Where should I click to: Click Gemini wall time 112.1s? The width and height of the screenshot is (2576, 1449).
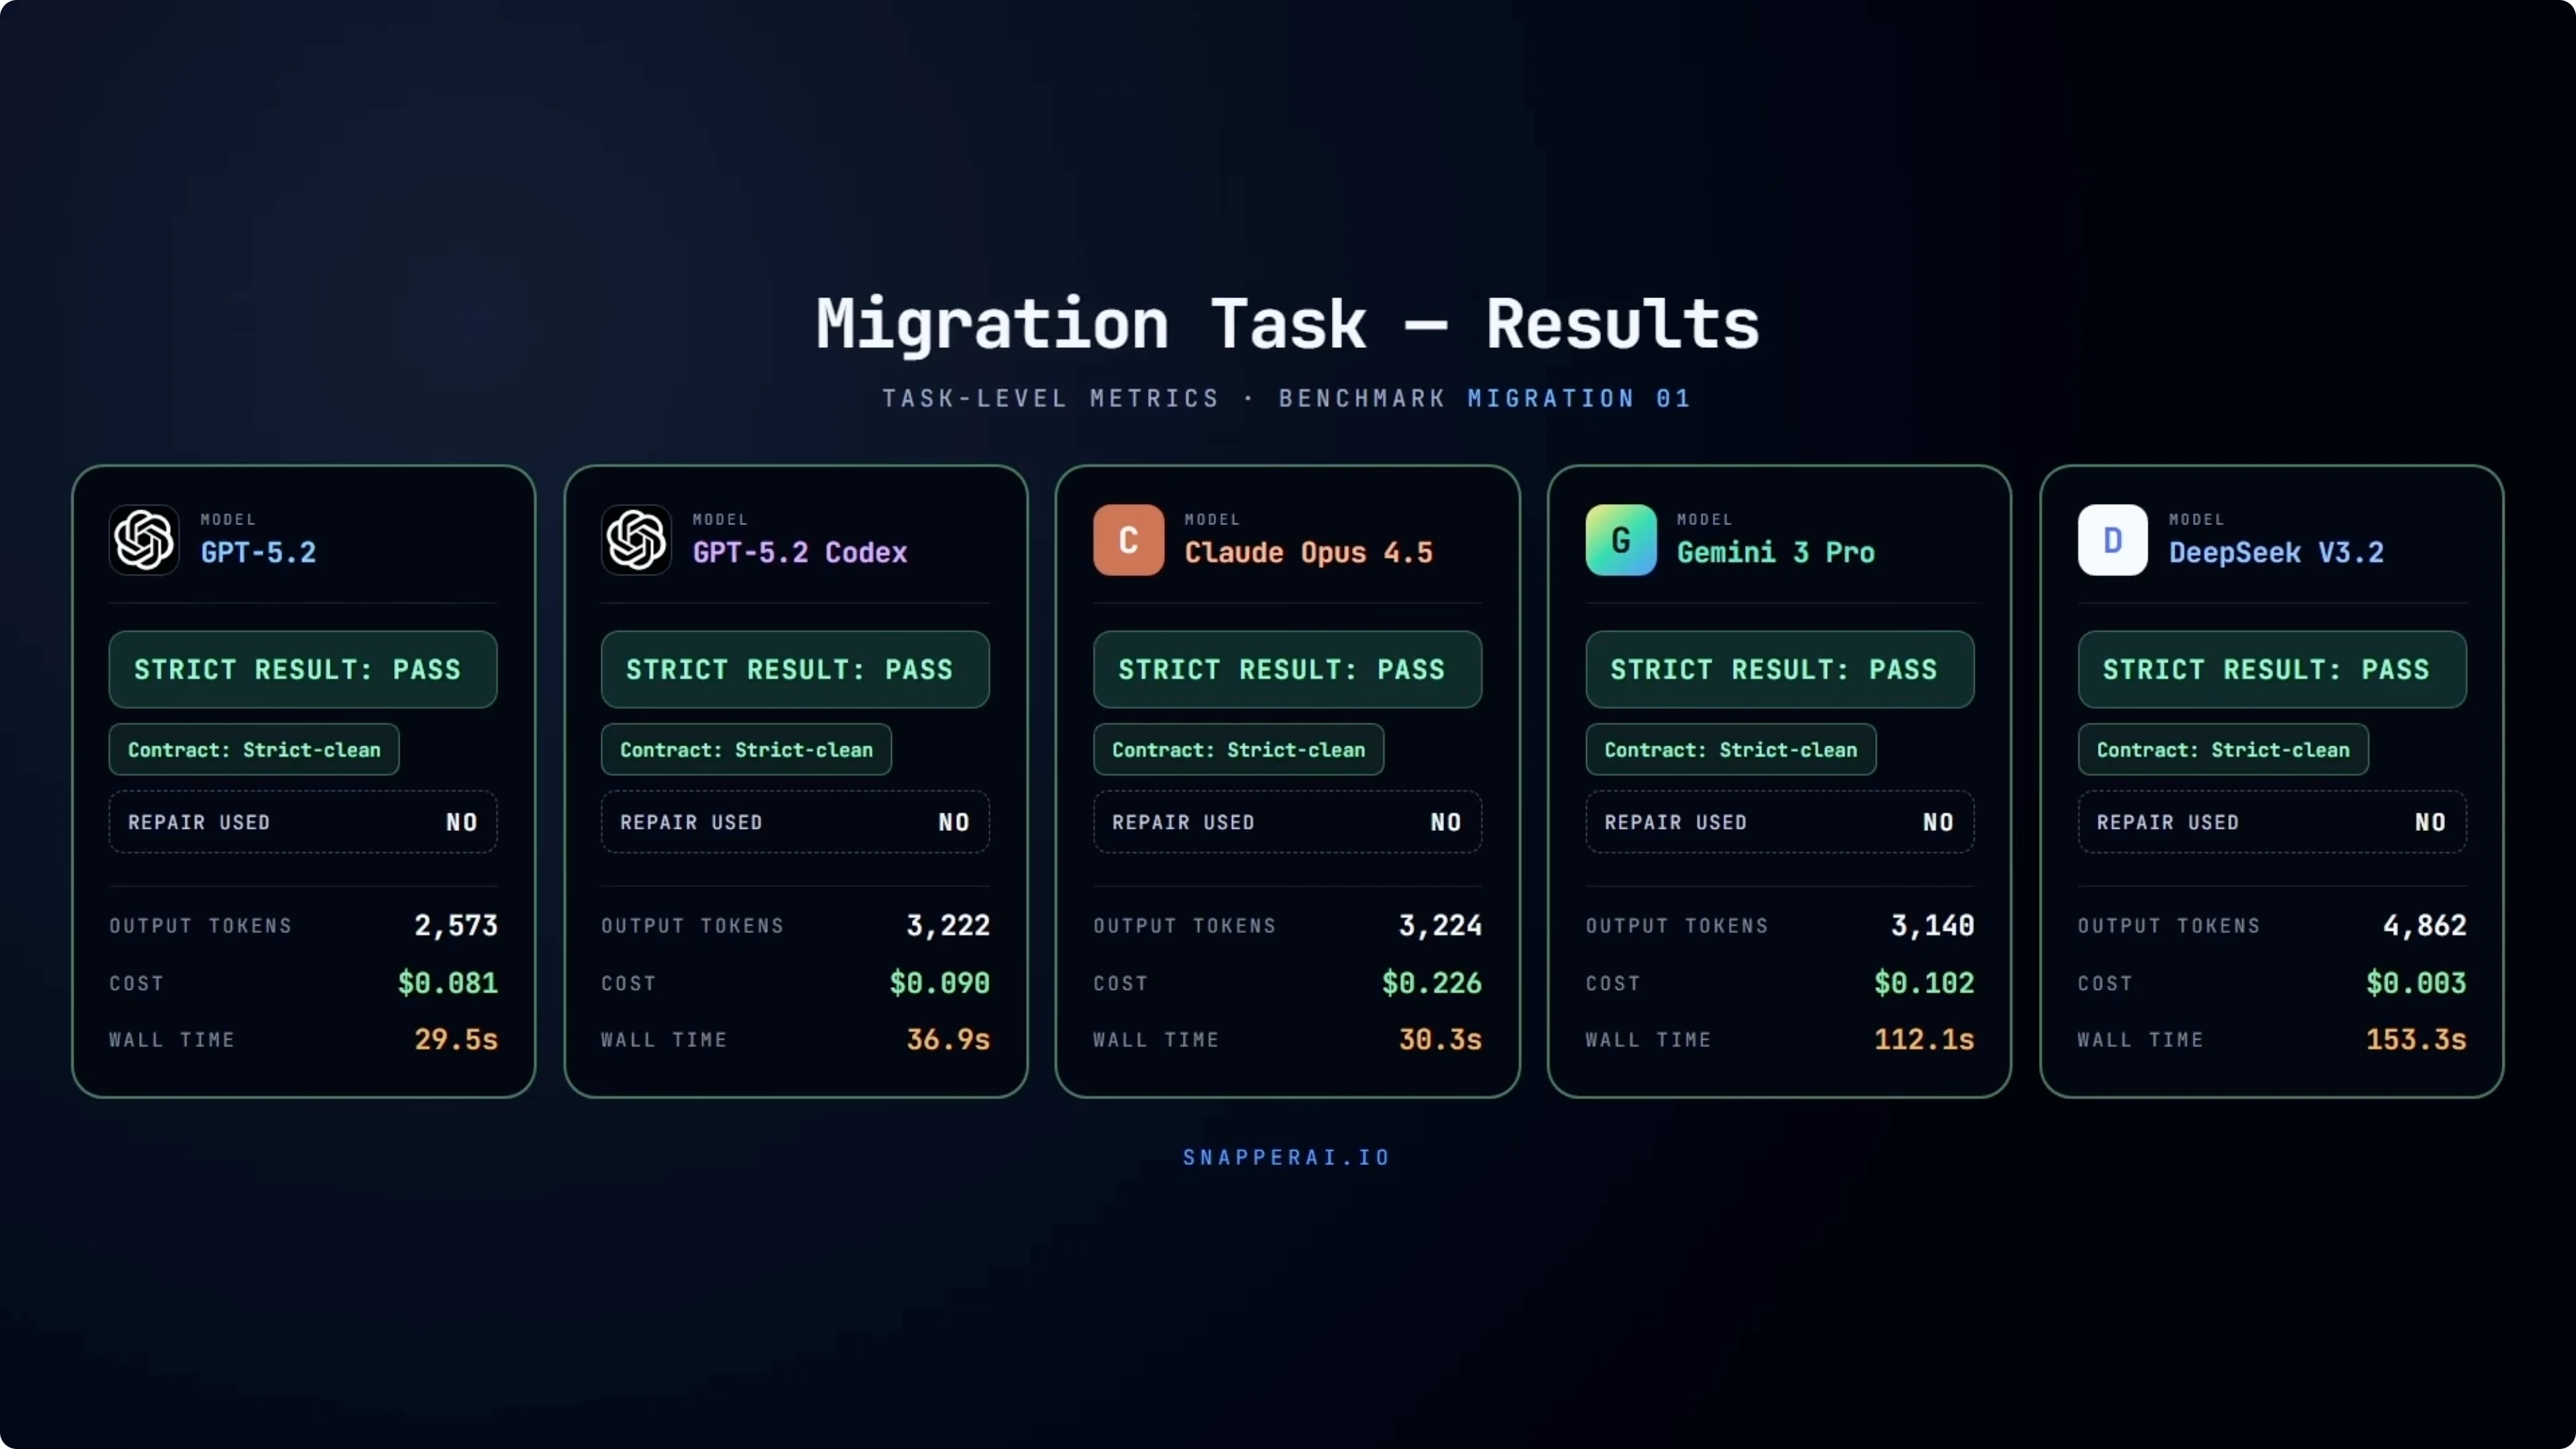1923,1039
